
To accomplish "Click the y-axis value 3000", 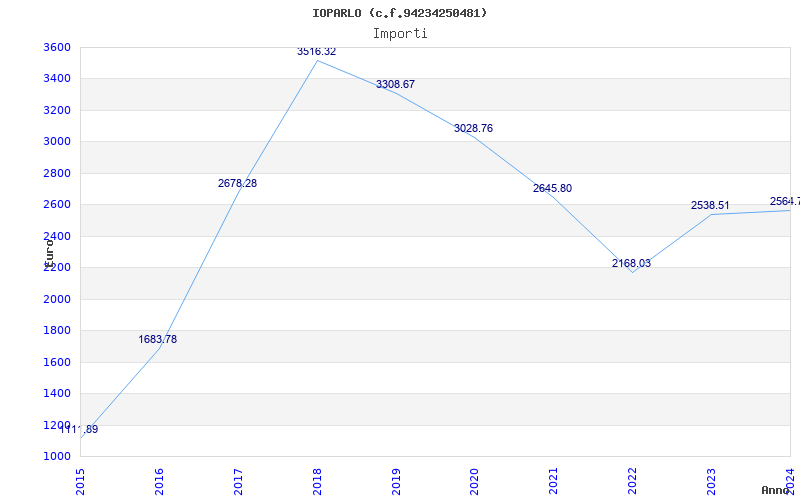I will (x=57, y=142).
